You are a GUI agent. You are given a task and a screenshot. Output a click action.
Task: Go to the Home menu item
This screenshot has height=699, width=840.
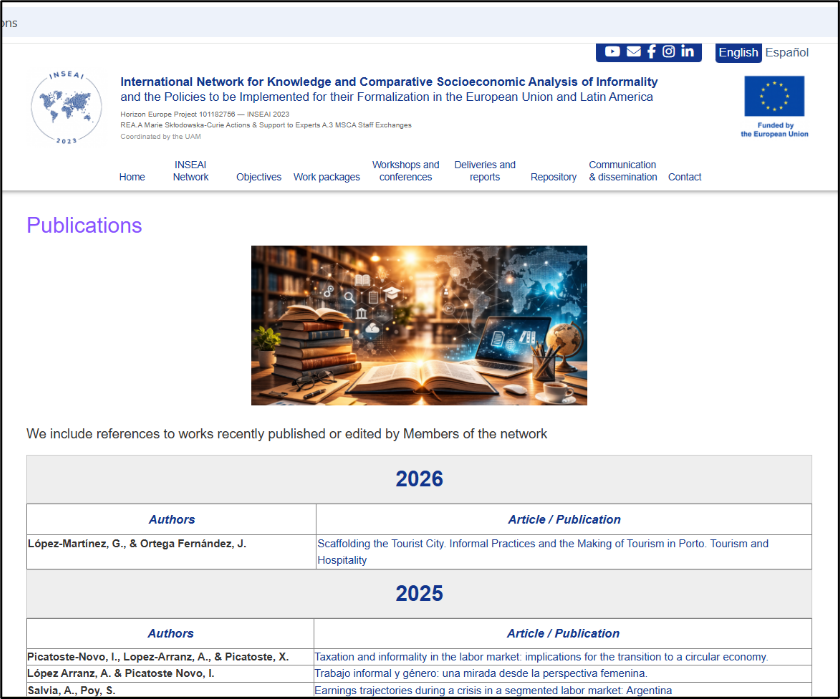132,177
